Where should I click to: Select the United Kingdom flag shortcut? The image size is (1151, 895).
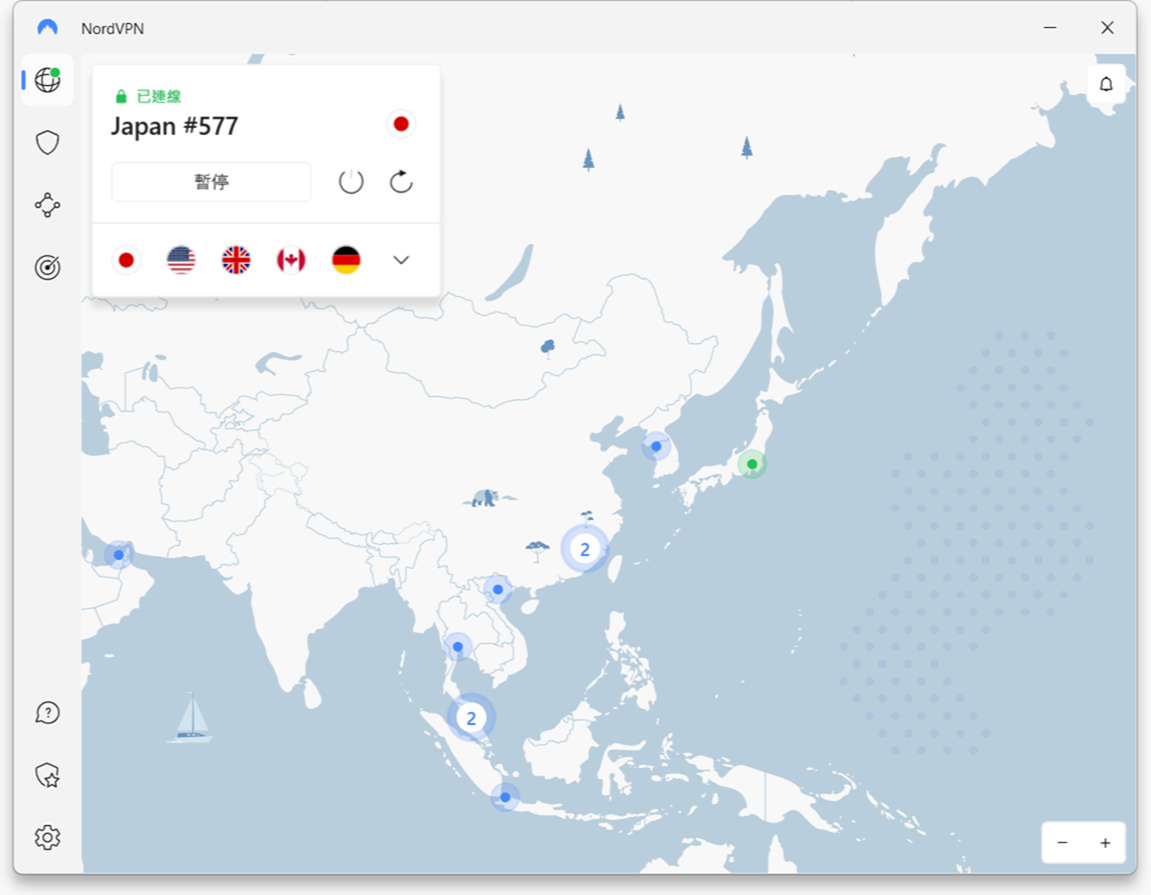[236, 260]
